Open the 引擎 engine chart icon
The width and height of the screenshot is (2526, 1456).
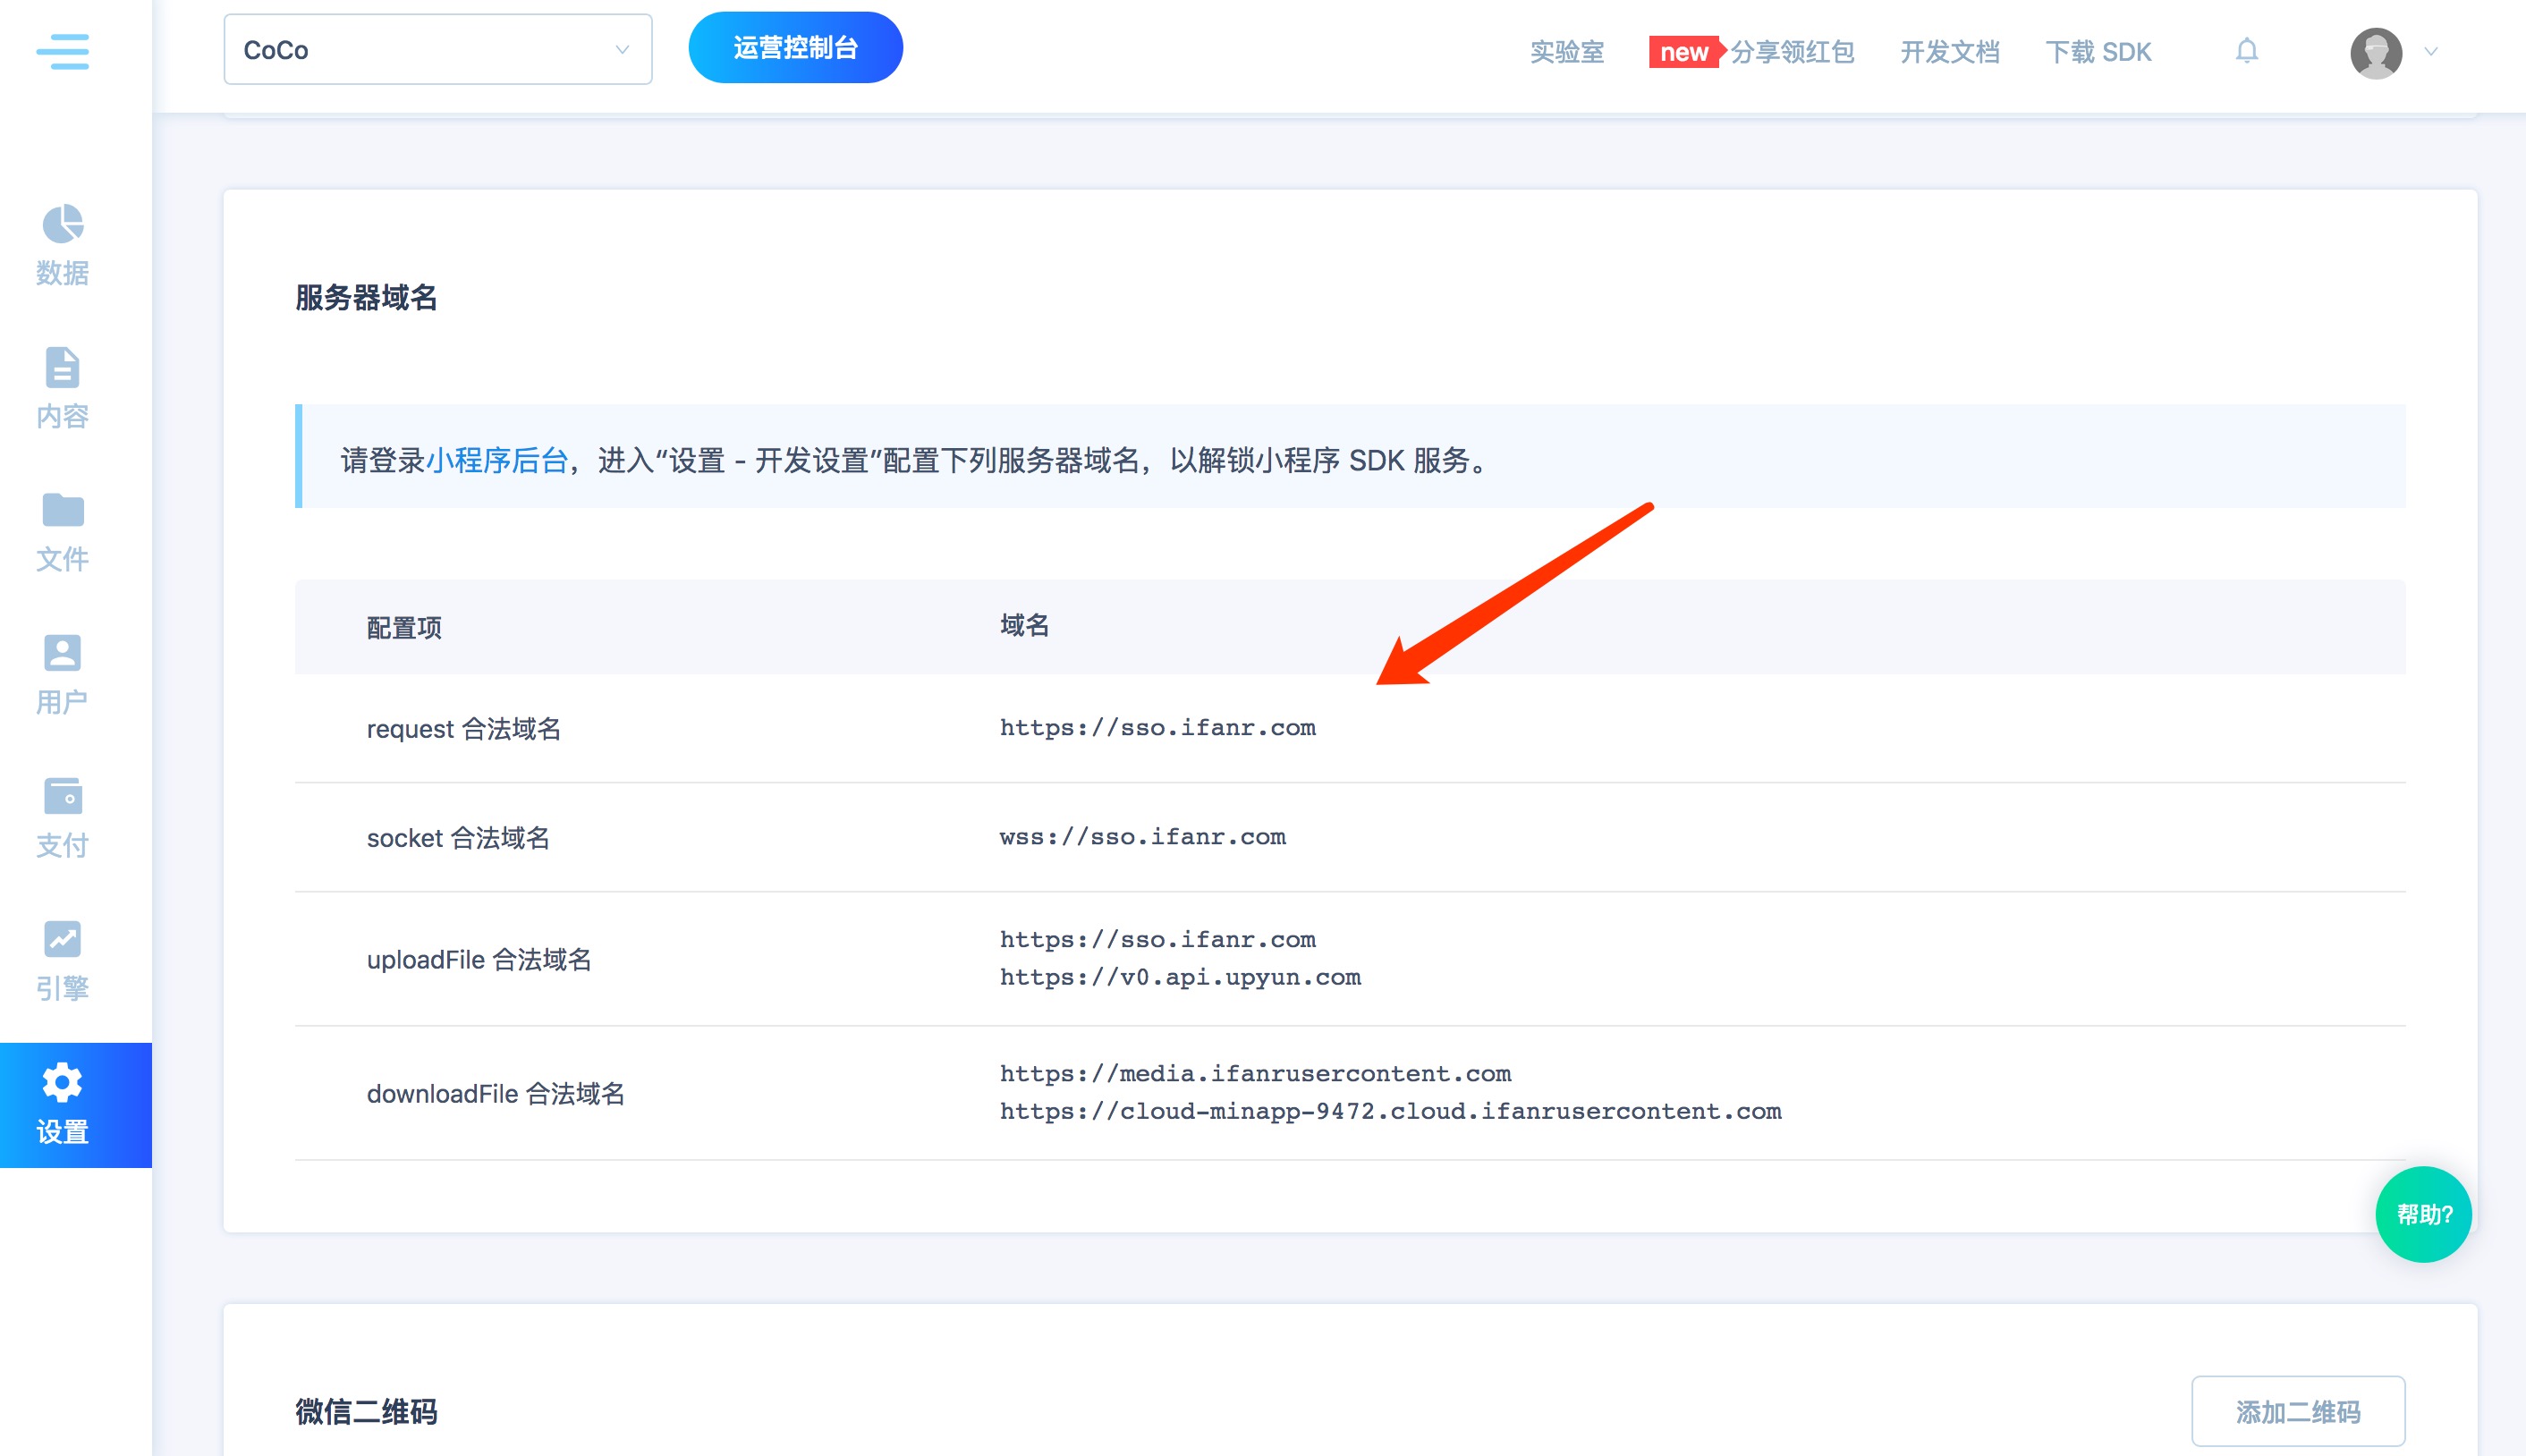(62, 940)
